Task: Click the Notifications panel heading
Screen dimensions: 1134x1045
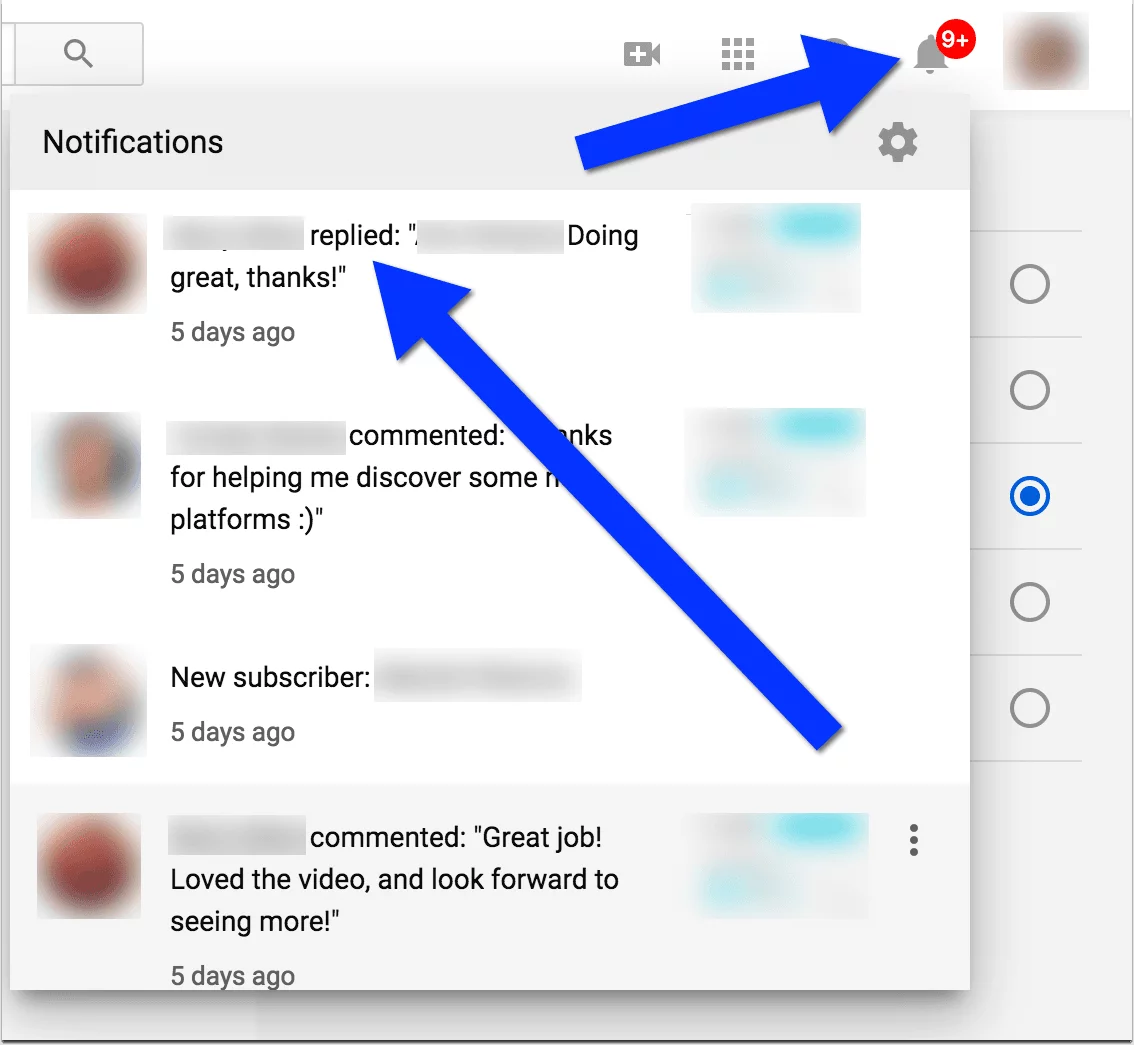Action: pos(133,142)
